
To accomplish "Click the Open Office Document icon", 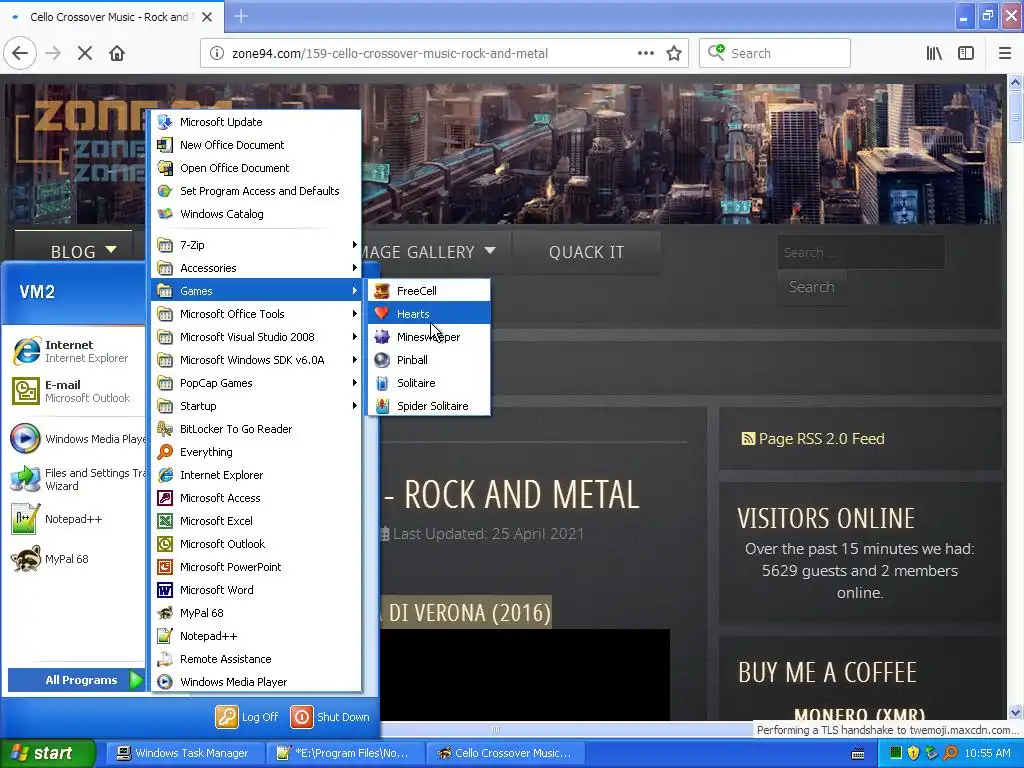I will tap(165, 168).
